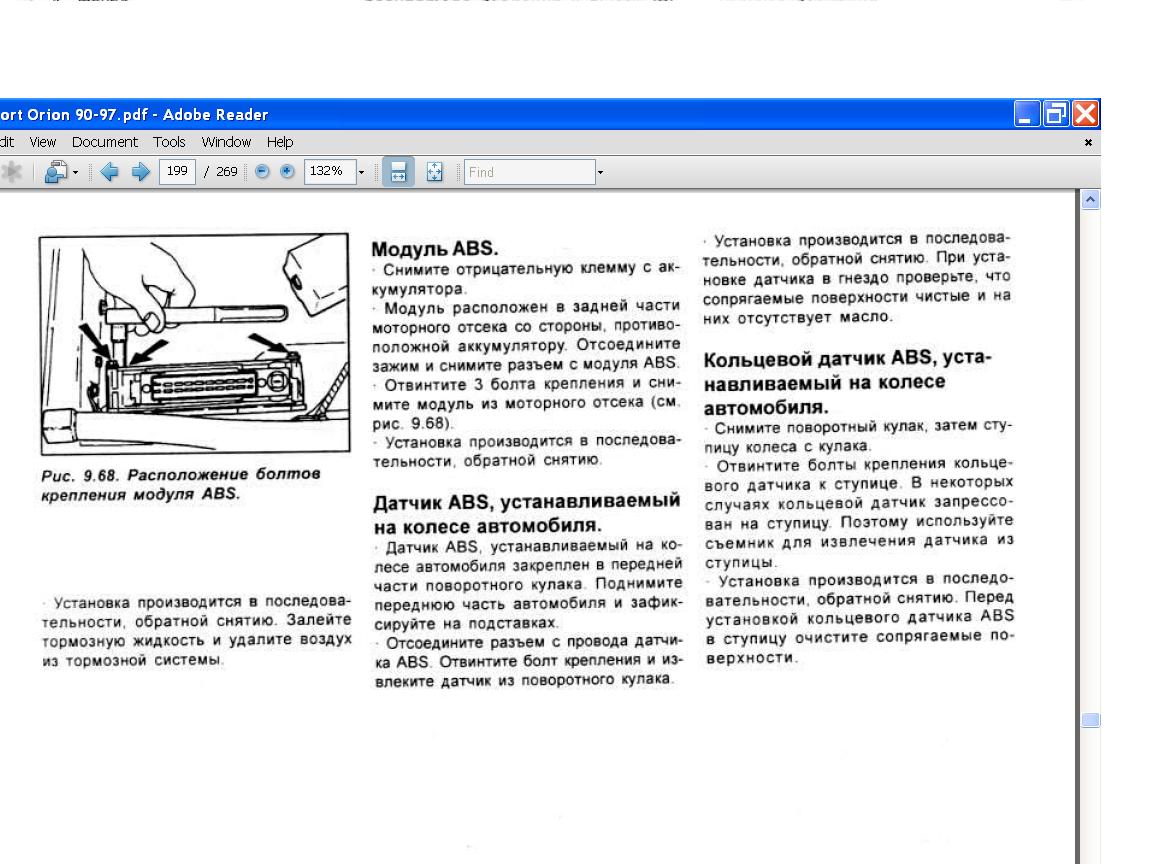
Task: Open the collaborate icon's dropdown arrow
Action: point(75,172)
